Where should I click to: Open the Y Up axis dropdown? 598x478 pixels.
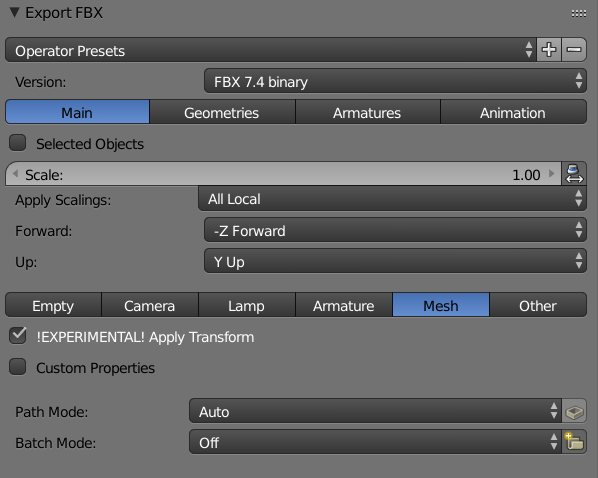395,261
